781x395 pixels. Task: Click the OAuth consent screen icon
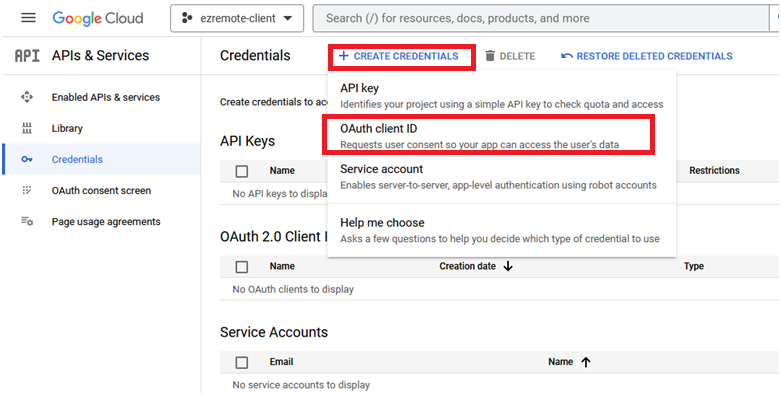[27, 190]
